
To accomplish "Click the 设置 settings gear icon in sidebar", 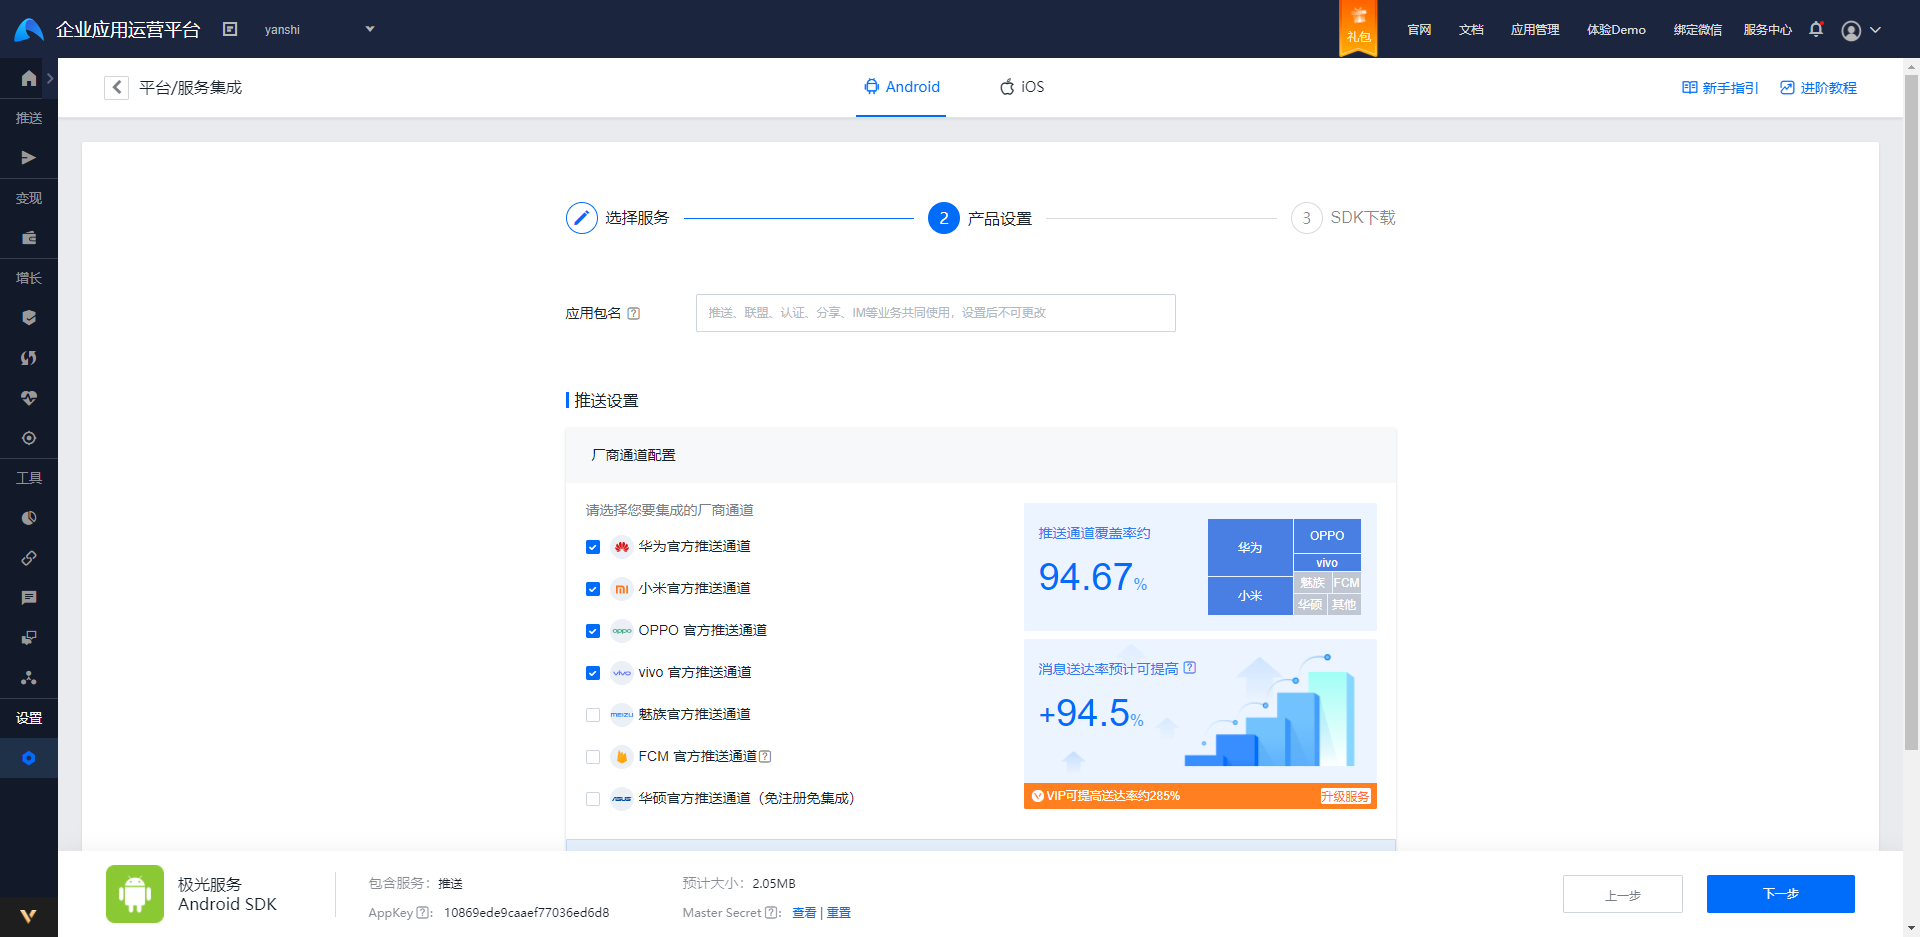I will coord(29,758).
